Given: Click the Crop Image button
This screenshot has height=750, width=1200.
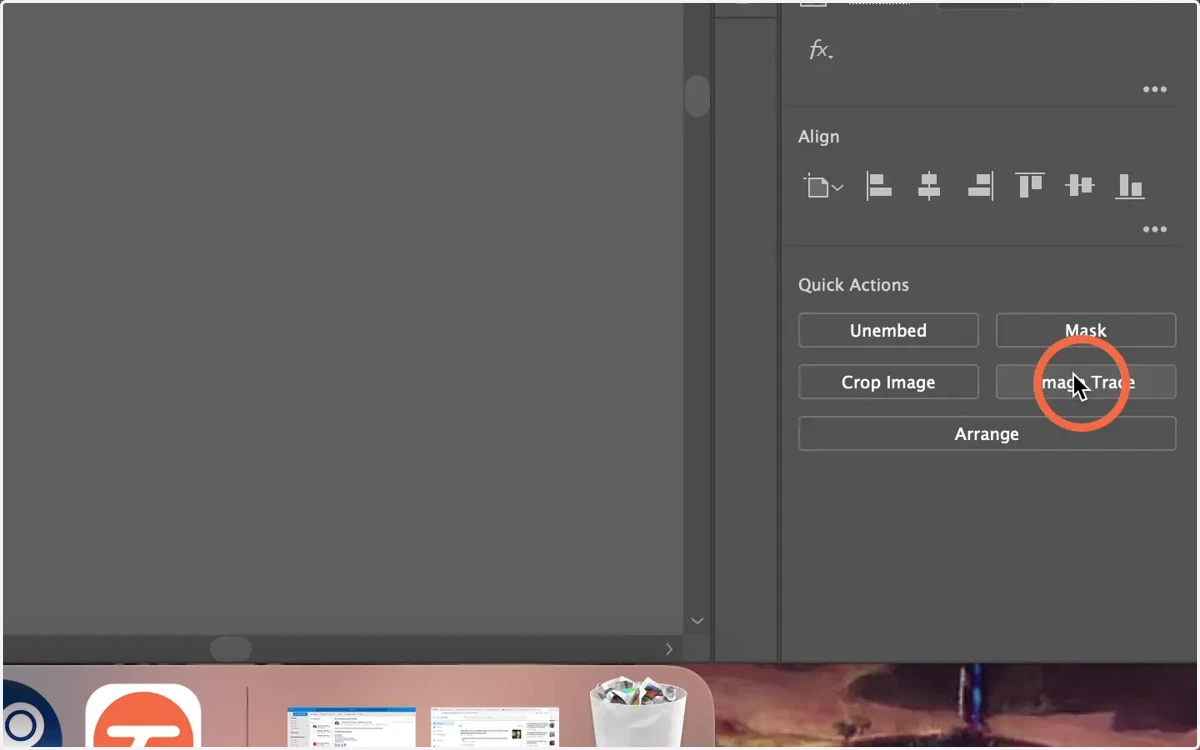Looking at the screenshot, I should pyautogui.click(x=888, y=382).
